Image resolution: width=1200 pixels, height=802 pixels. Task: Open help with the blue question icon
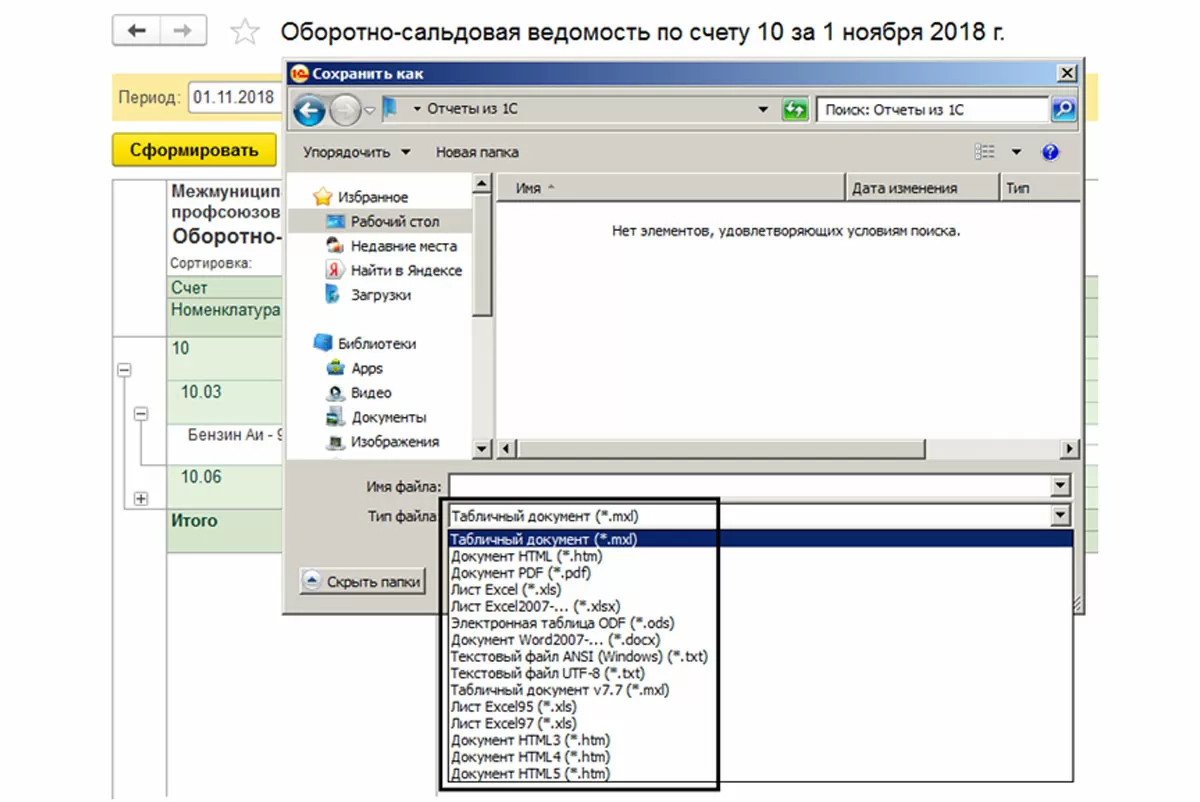1050,152
